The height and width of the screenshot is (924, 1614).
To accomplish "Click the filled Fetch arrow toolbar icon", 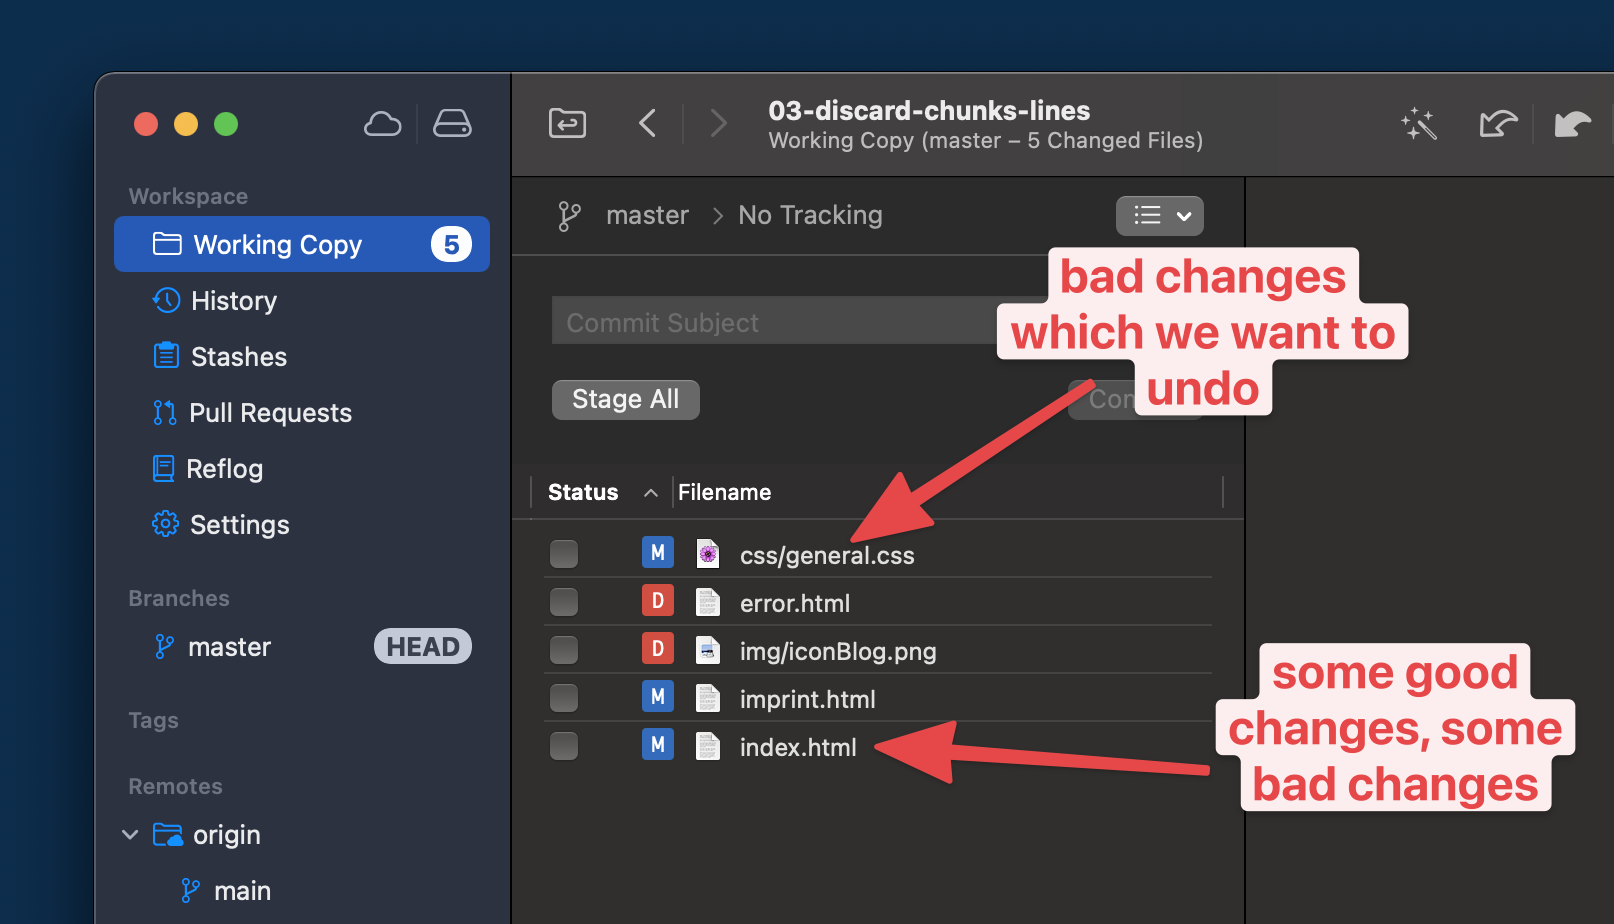I will coord(1573,123).
